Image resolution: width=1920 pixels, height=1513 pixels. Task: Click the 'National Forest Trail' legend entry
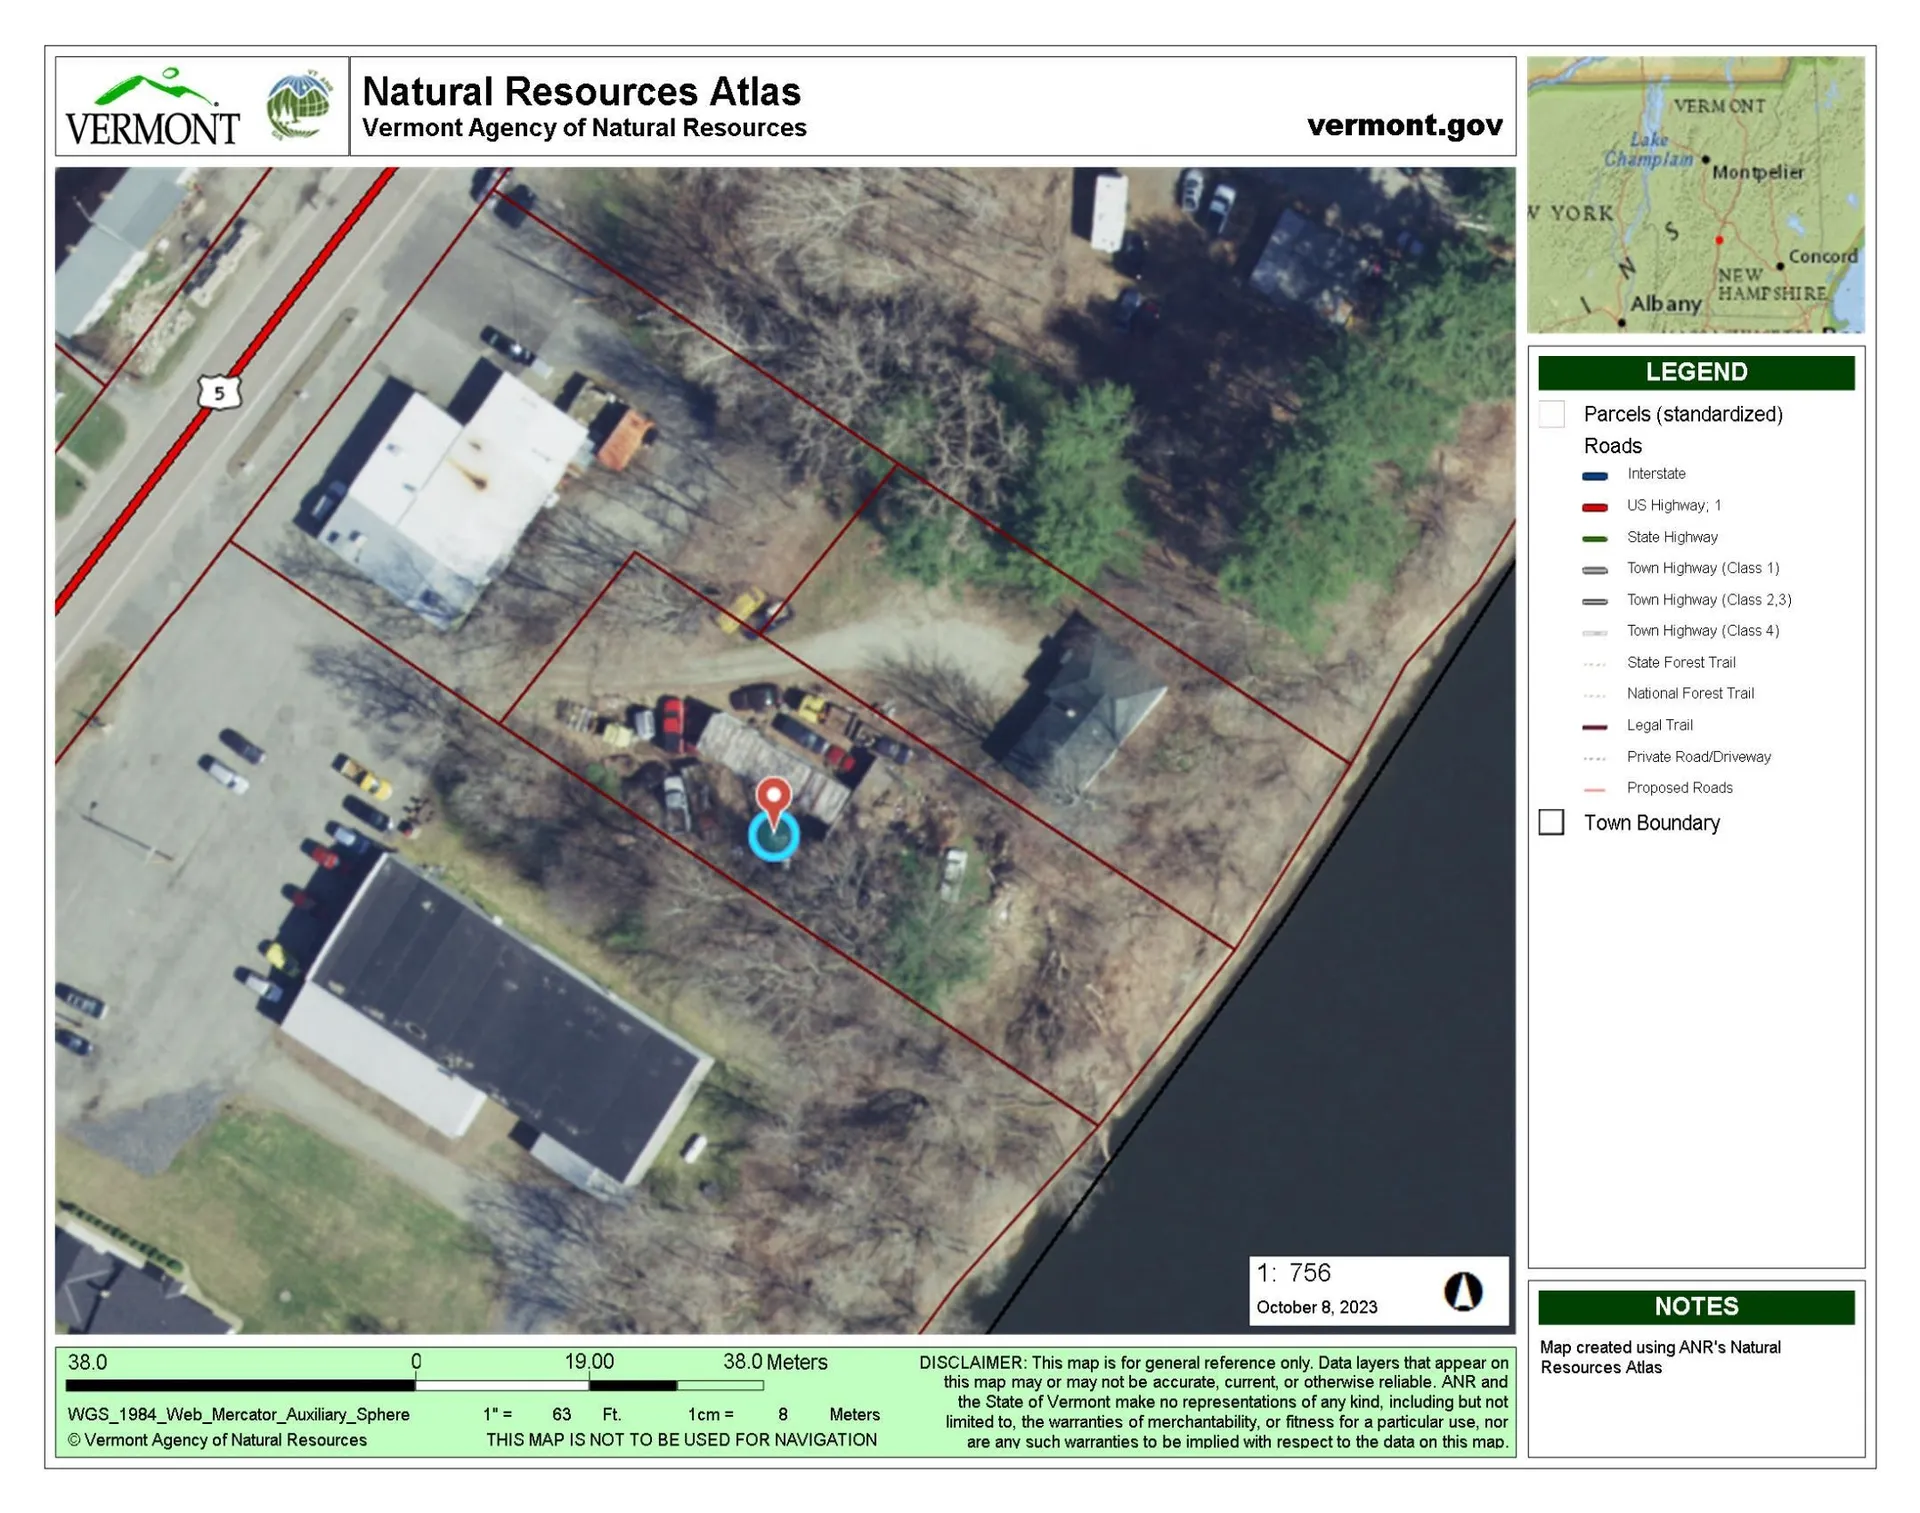[x=1689, y=693]
